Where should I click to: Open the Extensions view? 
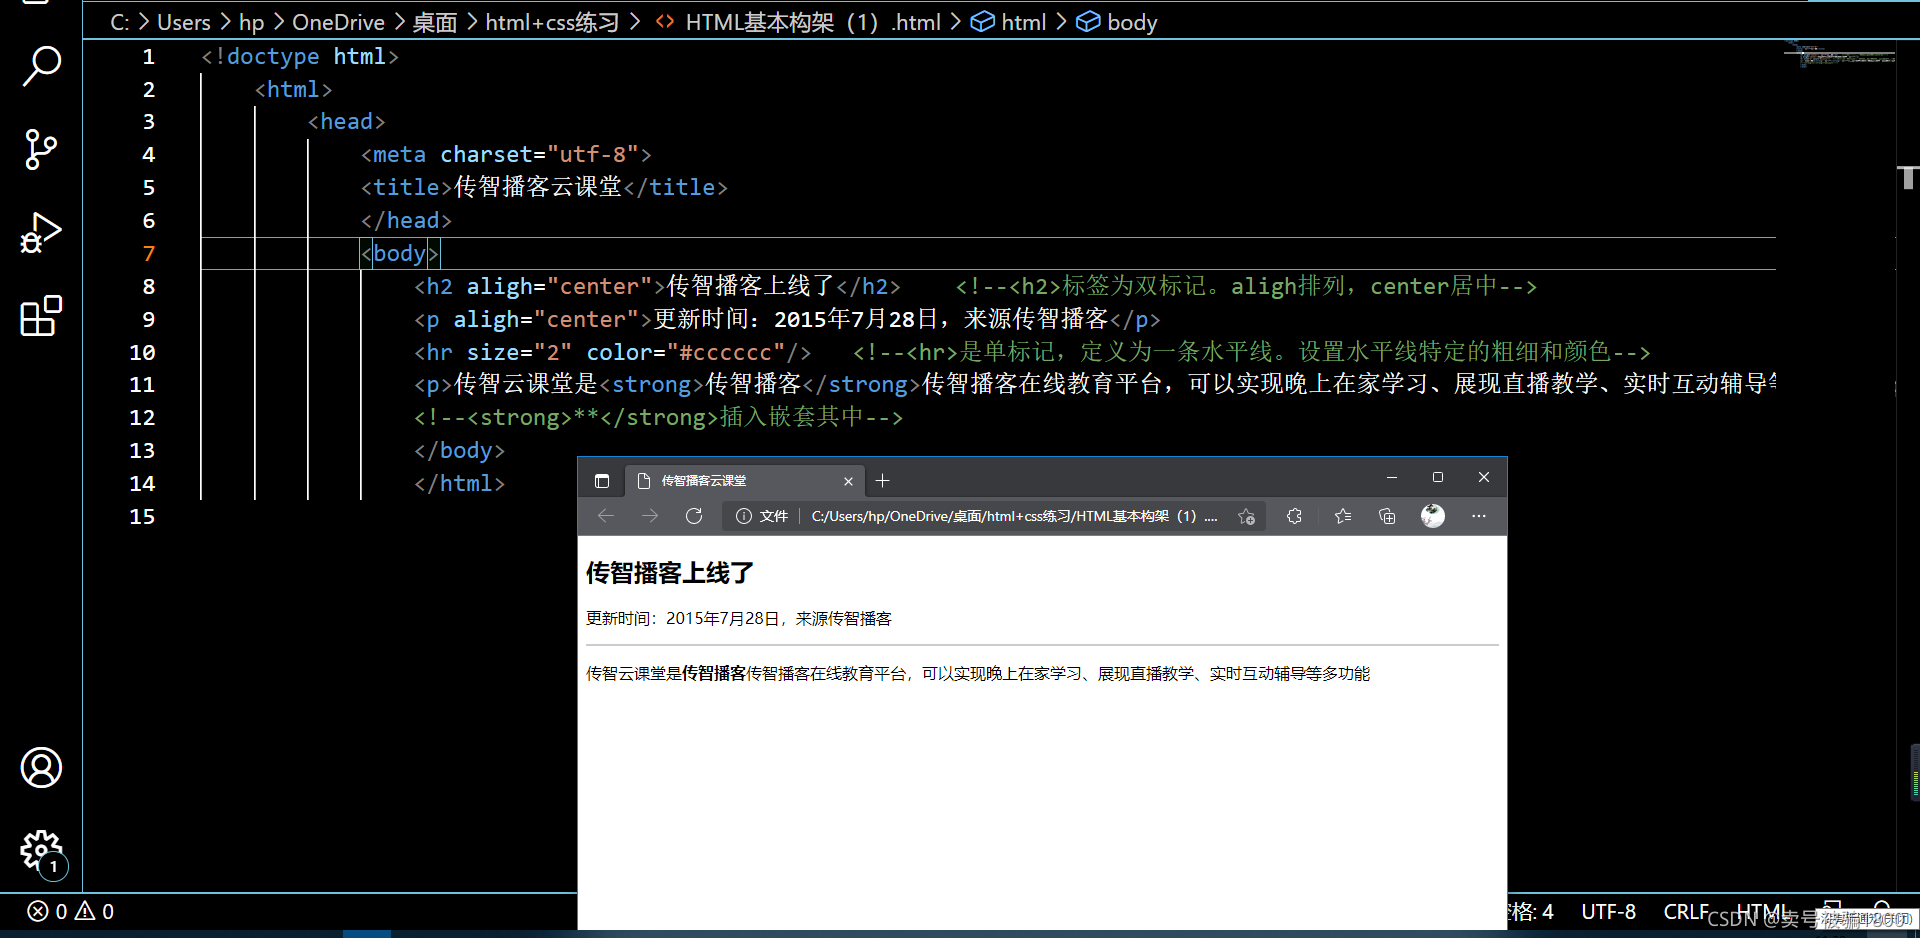tap(41, 316)
